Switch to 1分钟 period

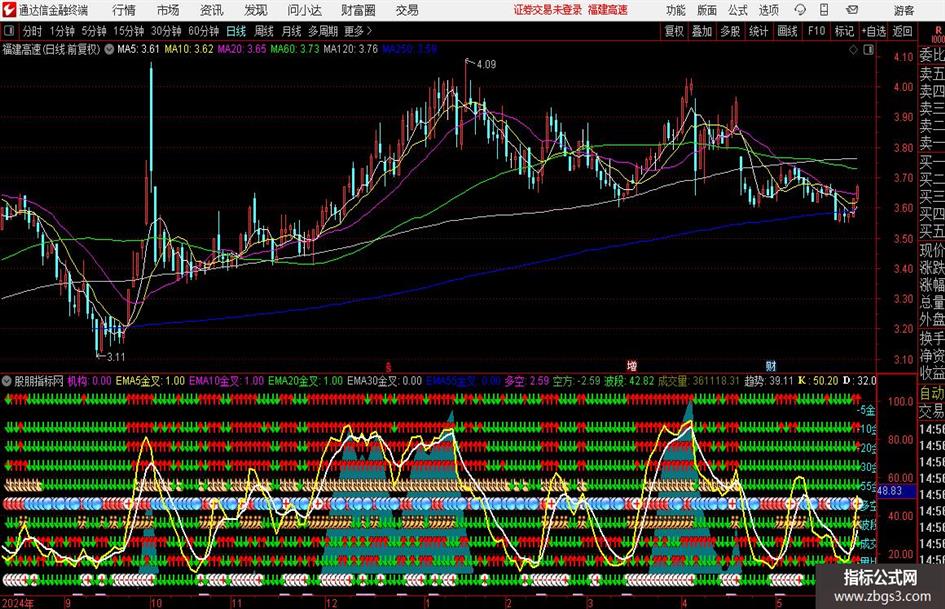62,31
